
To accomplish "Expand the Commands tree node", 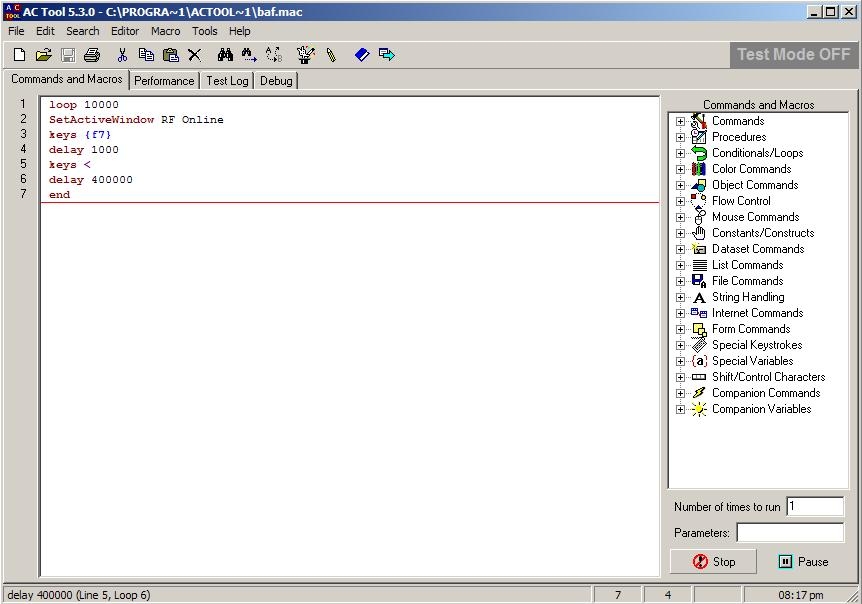I will 681,122.
